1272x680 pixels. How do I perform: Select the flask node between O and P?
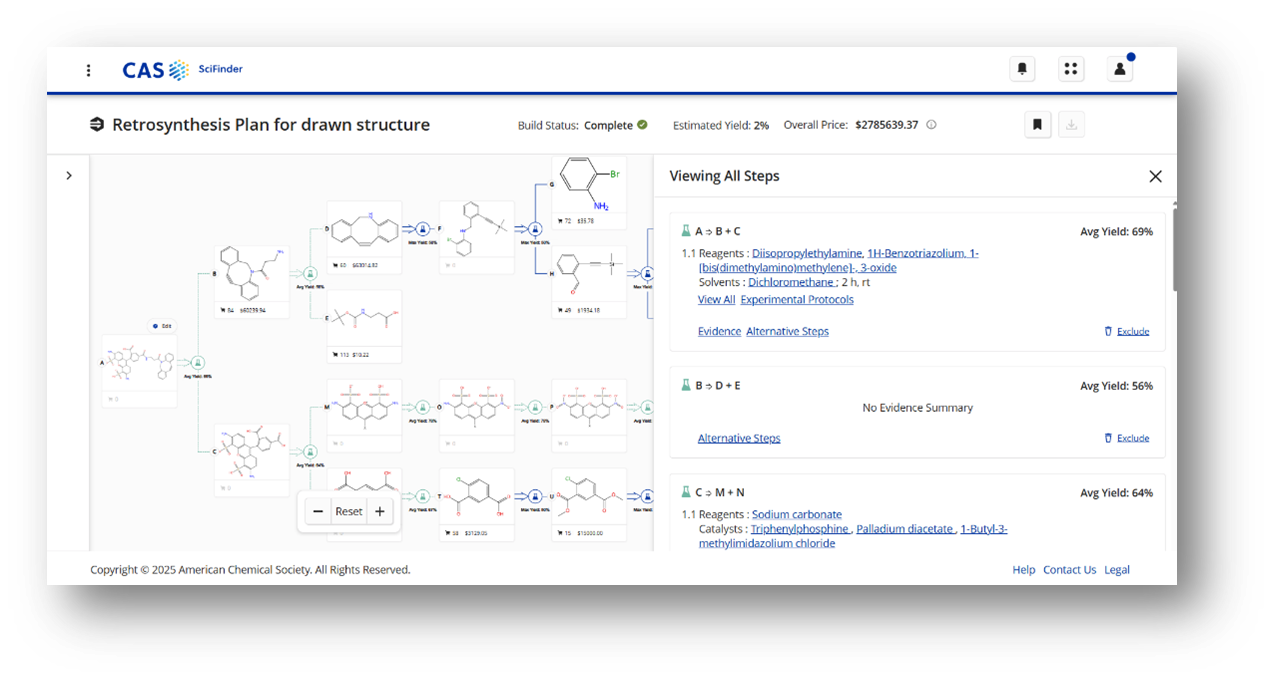tap(534, 407)
